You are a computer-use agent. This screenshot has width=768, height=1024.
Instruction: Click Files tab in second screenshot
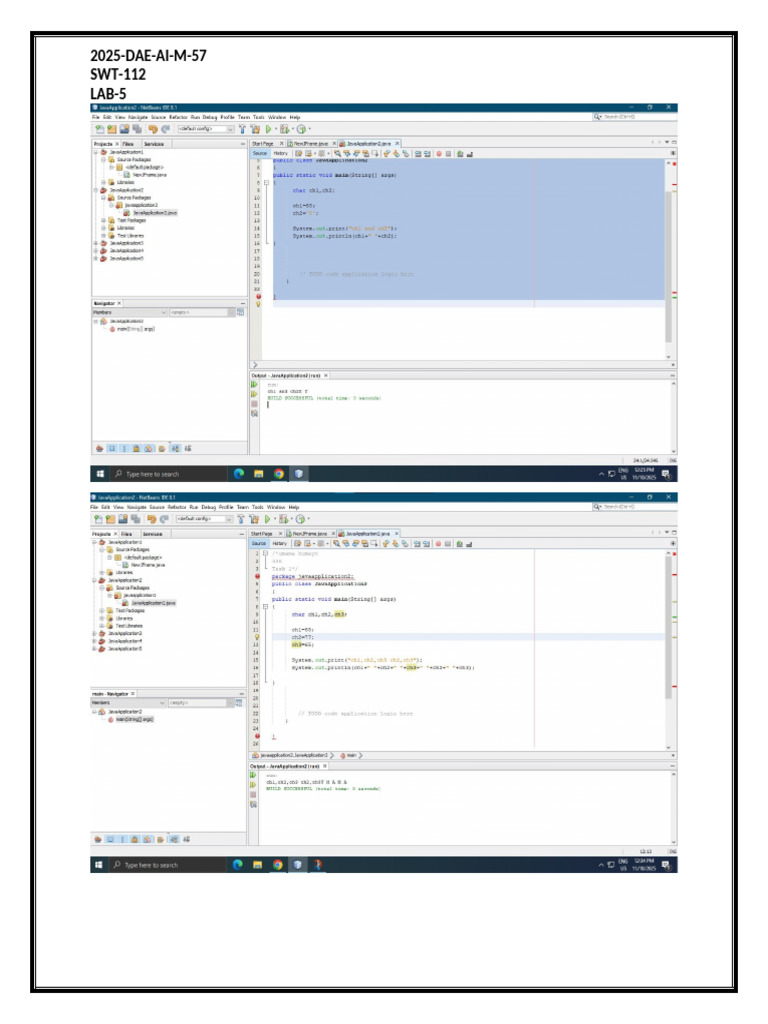[127, 534]
